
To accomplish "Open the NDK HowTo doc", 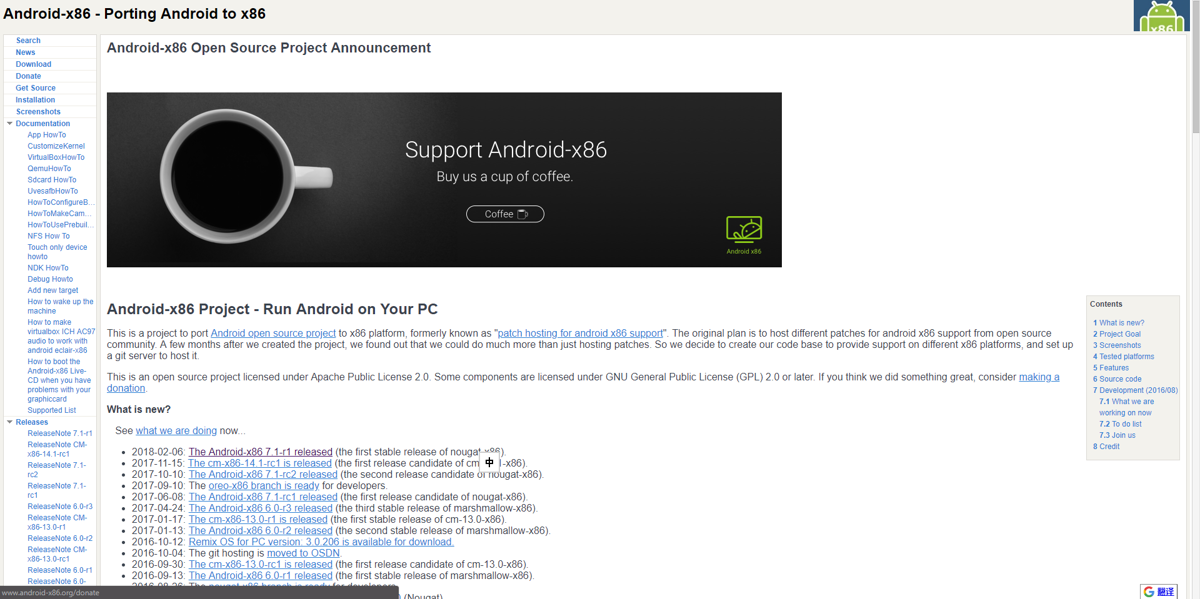I will click(x=48, y=268).
